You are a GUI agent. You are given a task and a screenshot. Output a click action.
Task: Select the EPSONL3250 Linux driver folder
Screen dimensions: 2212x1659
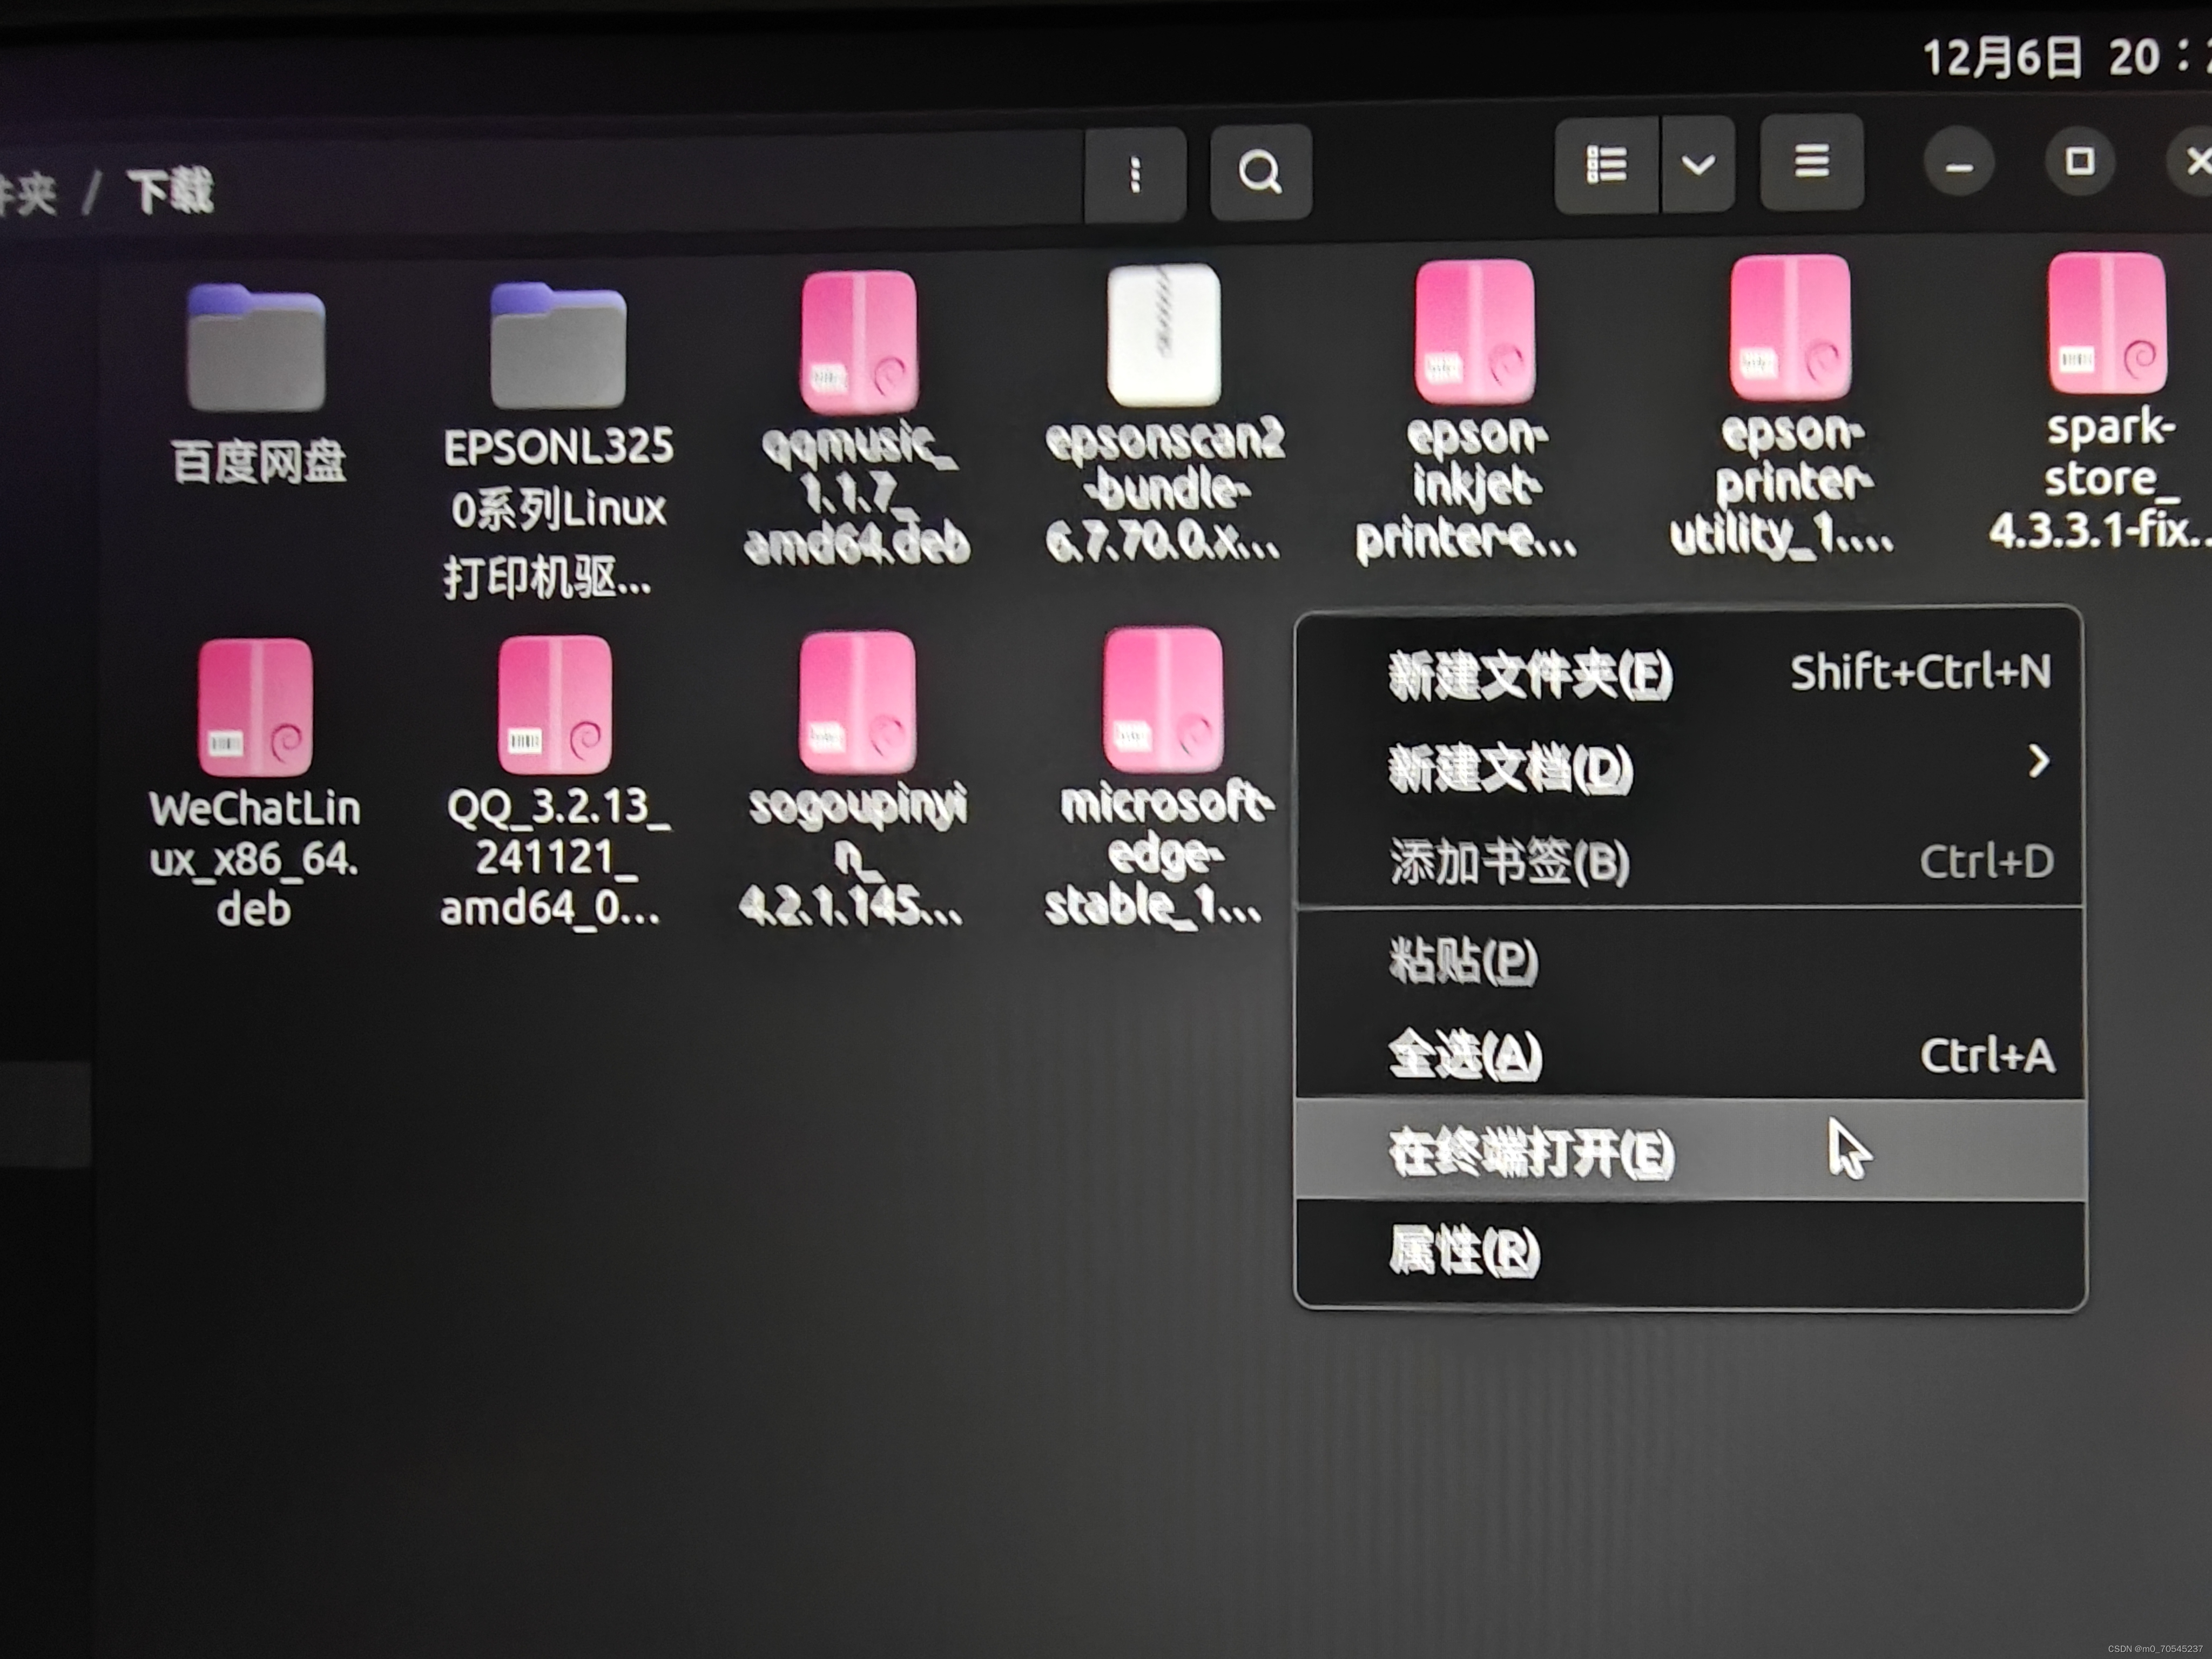pos(558,348)
